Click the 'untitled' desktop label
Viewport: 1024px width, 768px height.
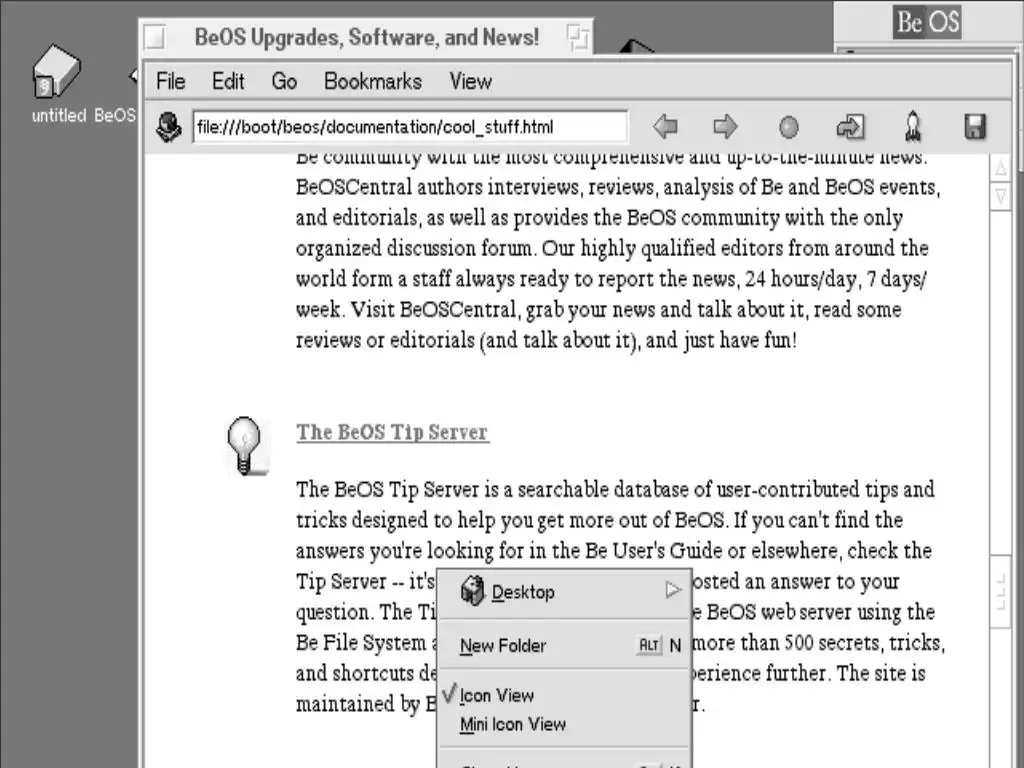59,116
